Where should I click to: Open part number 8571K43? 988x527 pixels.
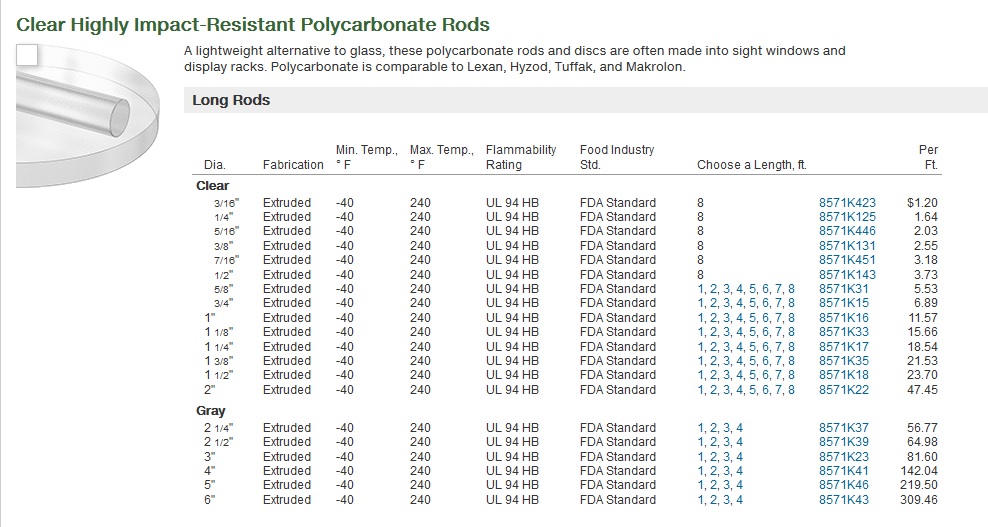click(x=844, y=500)
